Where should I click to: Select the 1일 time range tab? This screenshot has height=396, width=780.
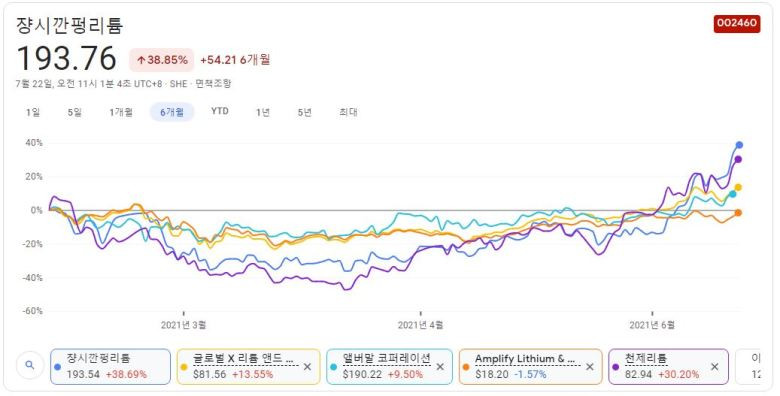33,112
